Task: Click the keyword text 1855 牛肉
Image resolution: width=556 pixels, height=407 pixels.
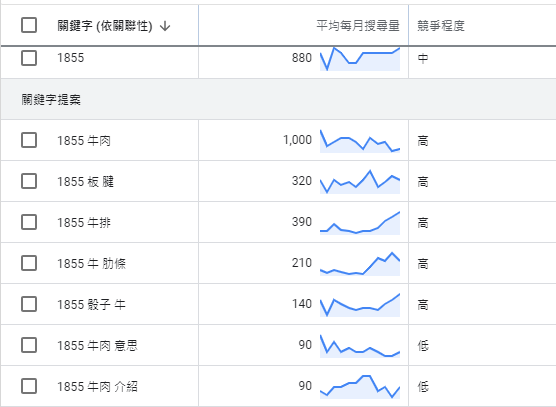Action: tap(84, 141)
